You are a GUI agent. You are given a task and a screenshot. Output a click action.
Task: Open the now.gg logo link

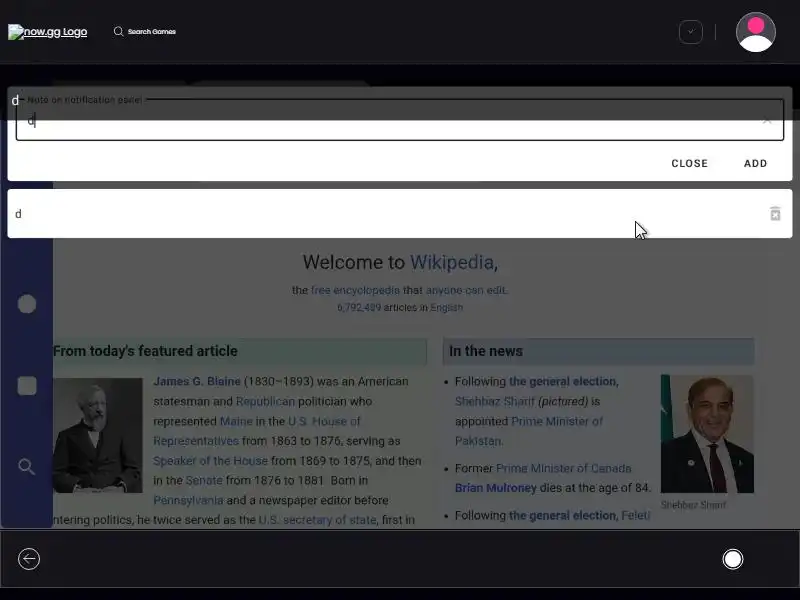pyautogui.click(x=47, y=32)
